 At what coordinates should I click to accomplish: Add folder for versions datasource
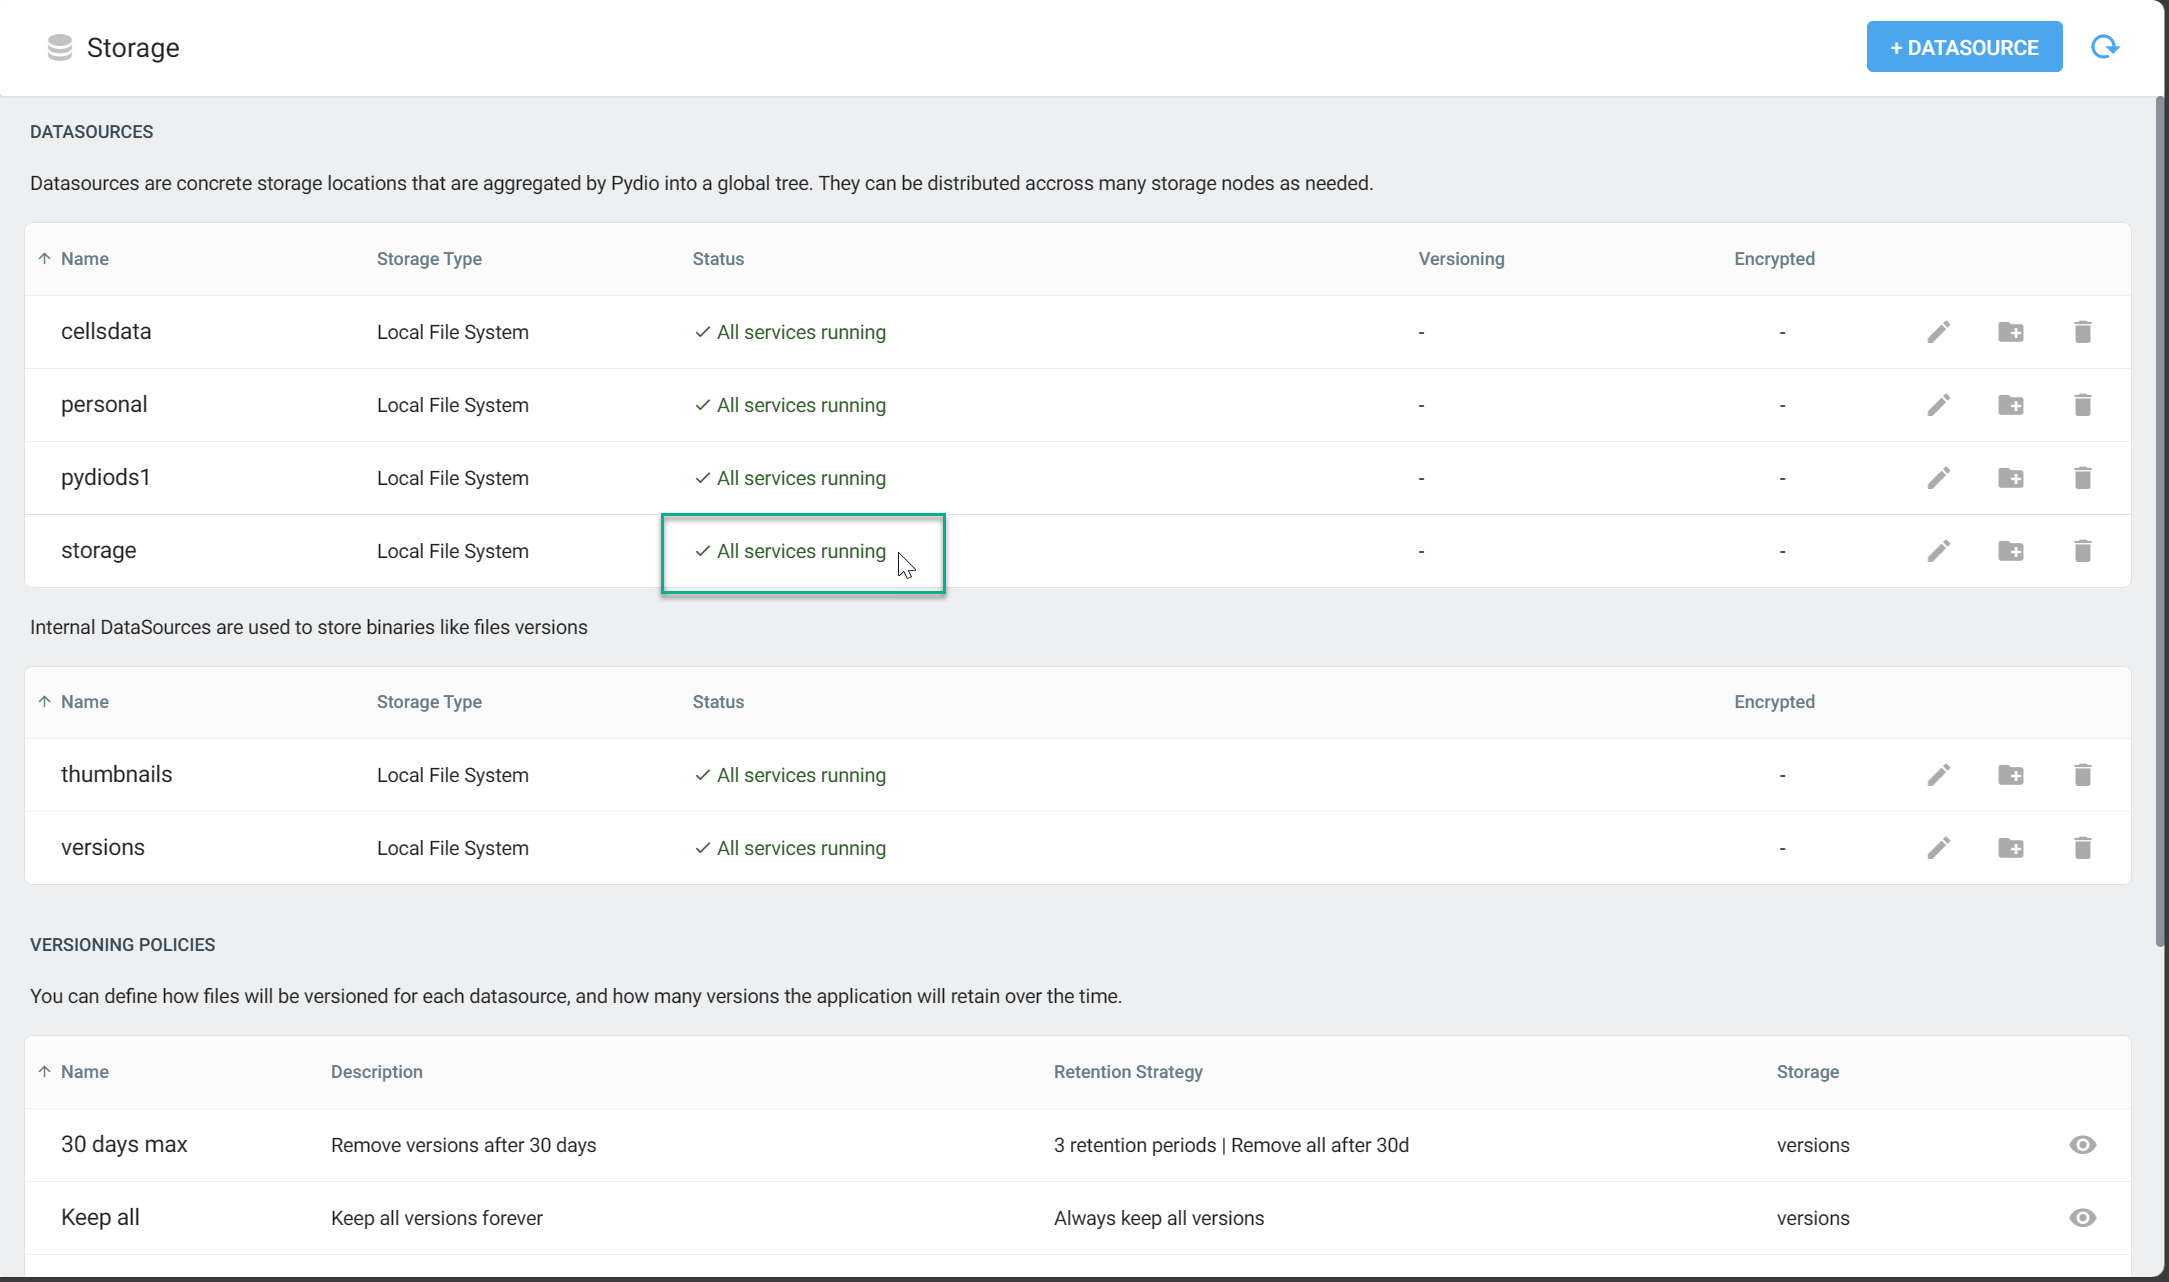2011,848
